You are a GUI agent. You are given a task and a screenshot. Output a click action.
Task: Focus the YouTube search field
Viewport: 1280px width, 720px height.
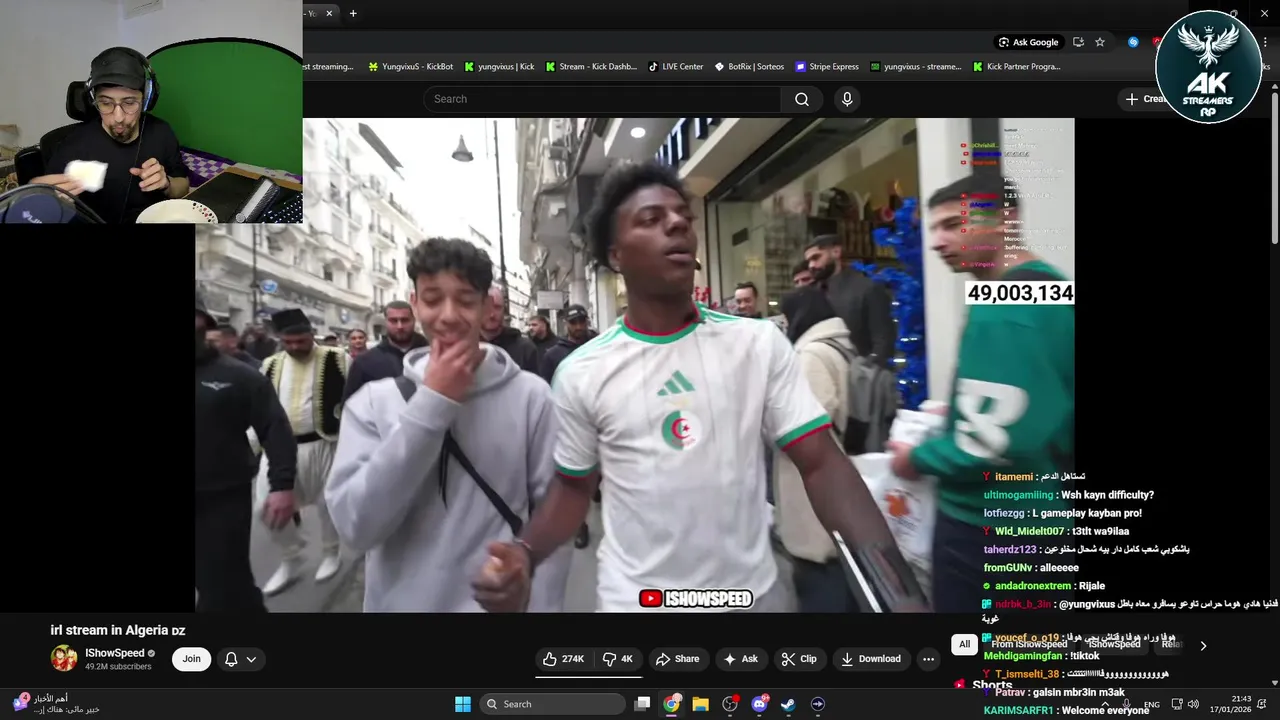[x=603, y=99]
